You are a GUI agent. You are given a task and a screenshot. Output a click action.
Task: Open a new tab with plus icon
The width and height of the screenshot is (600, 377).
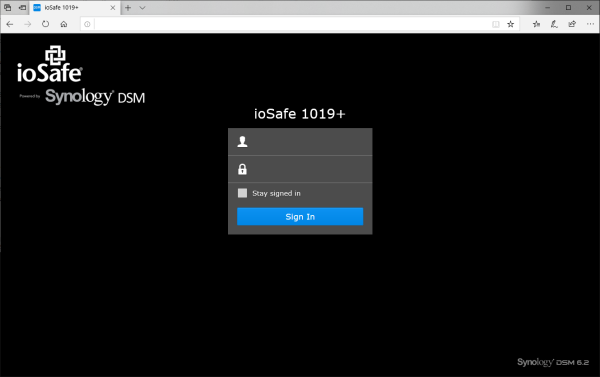128,7
